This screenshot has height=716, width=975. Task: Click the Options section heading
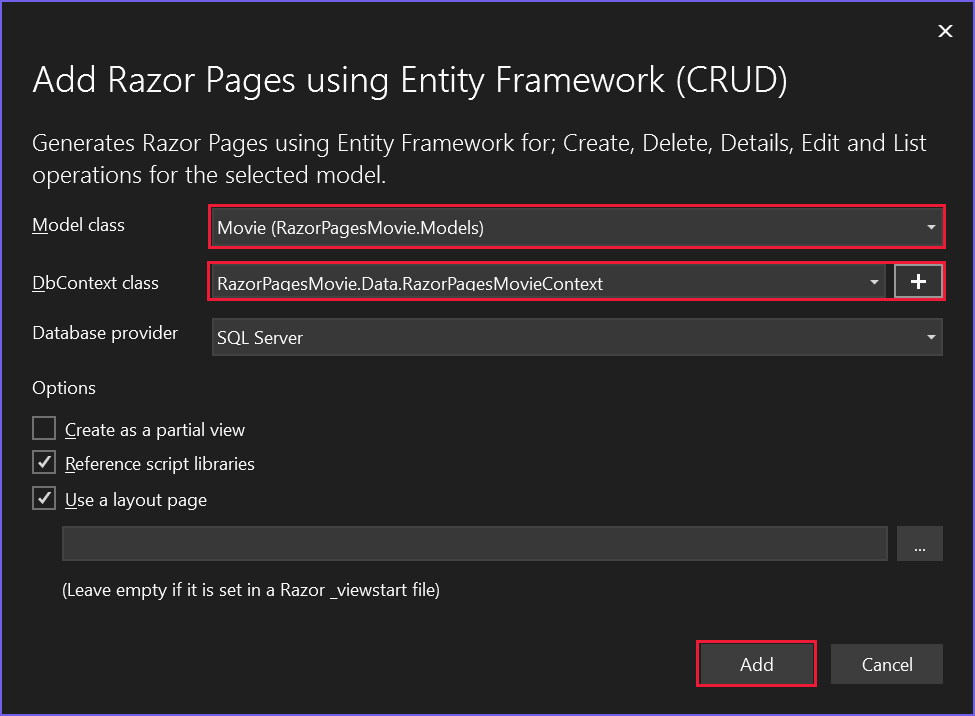63,388
